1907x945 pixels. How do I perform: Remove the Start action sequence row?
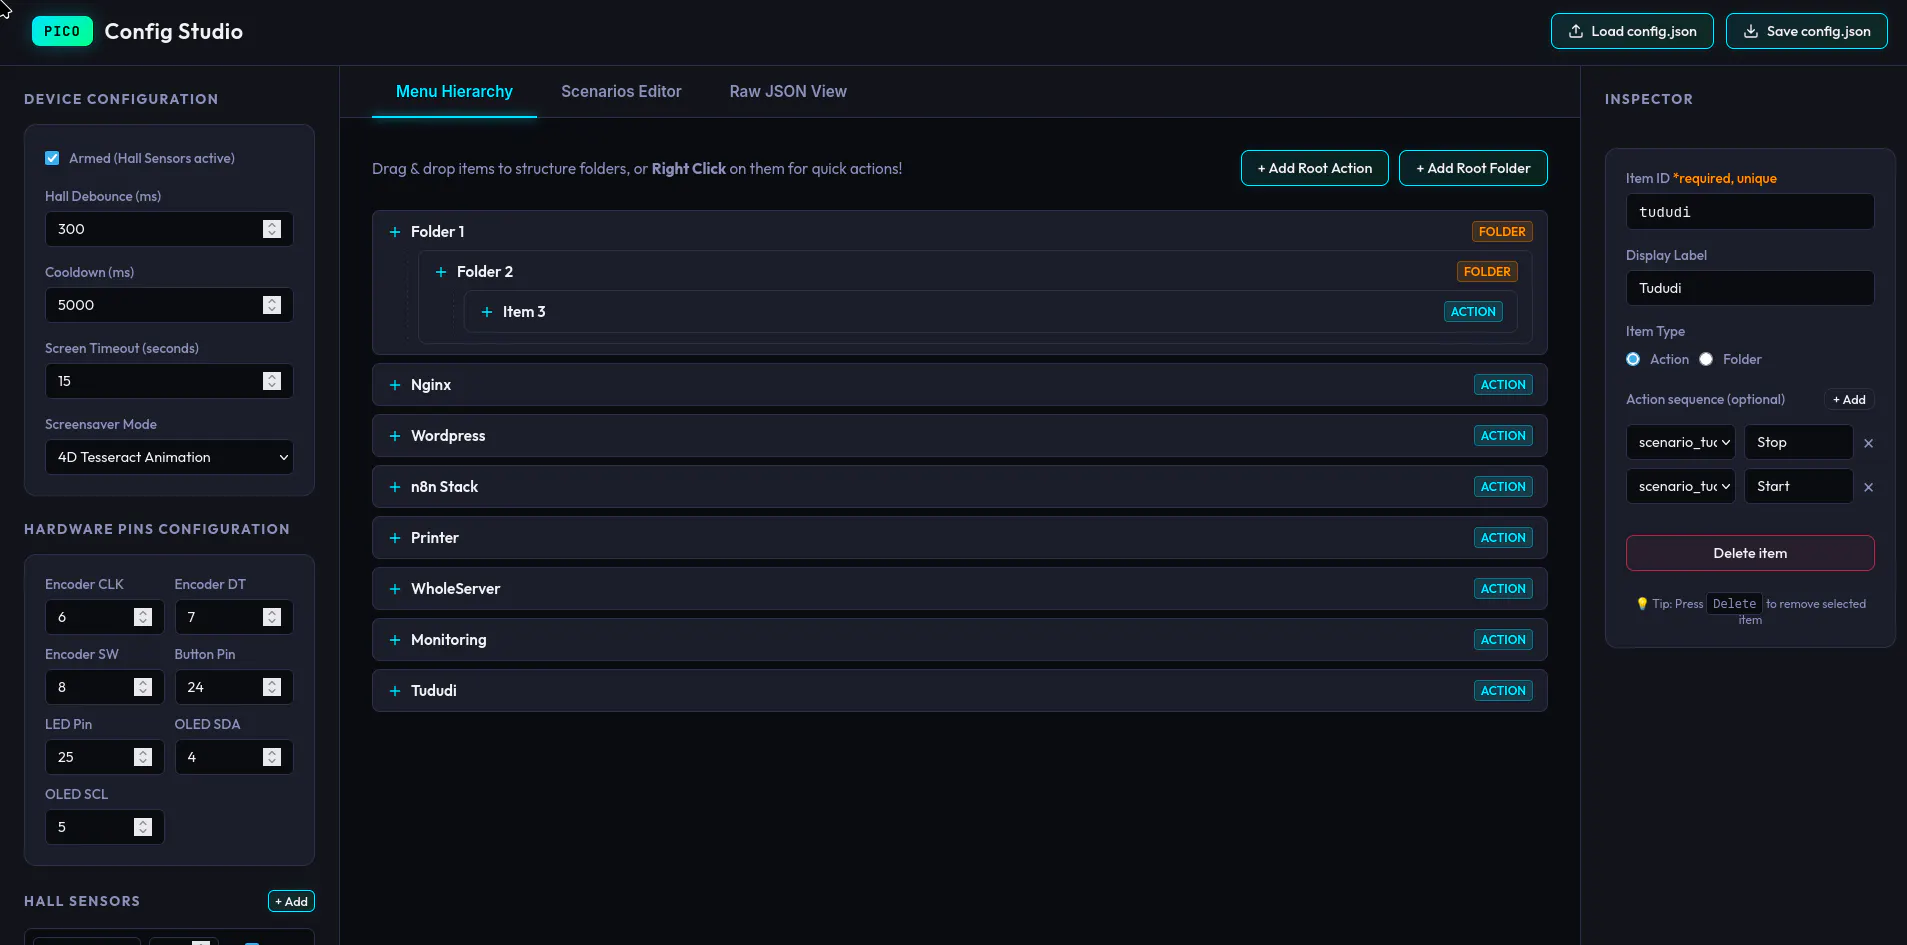click(x=1868, y=487)
